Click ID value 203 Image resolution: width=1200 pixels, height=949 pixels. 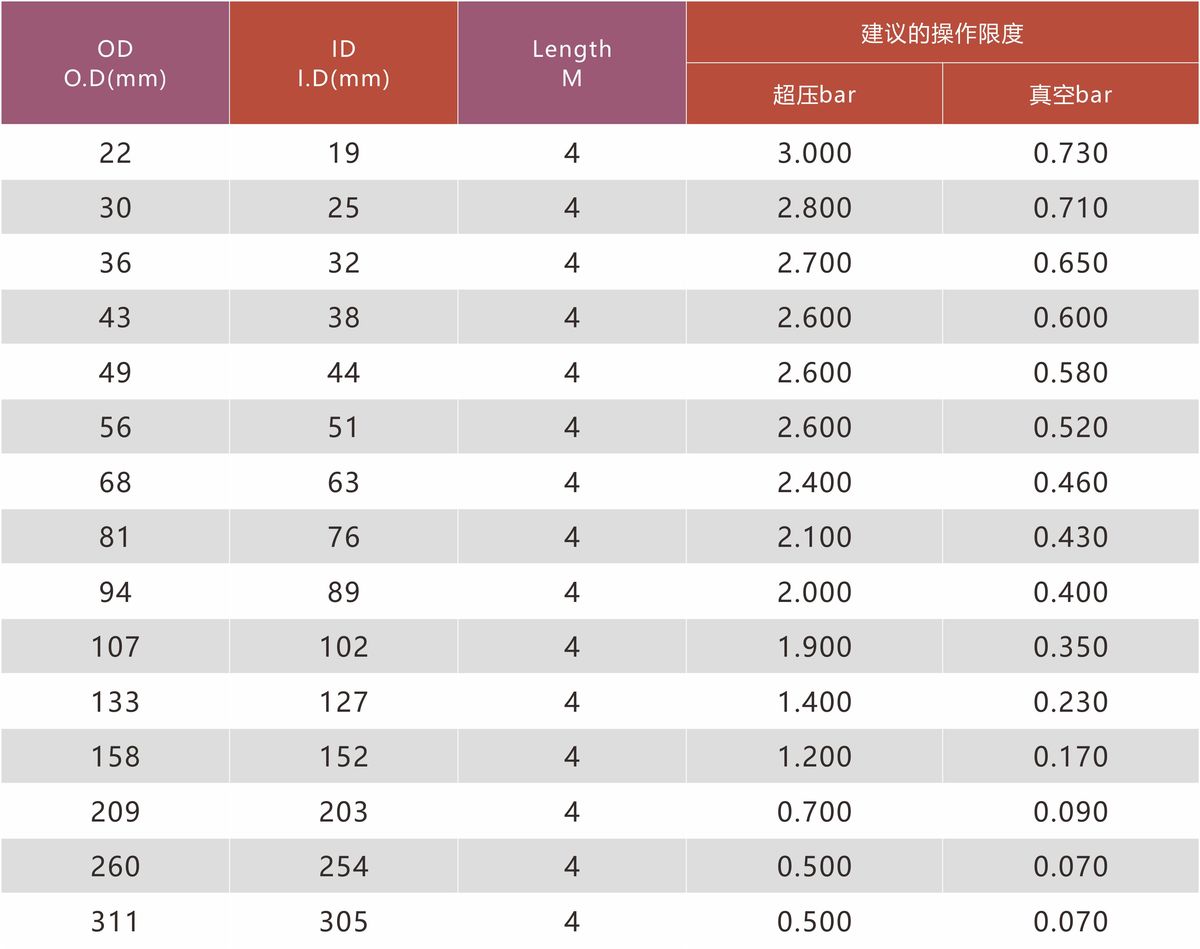click(x=343, y=812)
